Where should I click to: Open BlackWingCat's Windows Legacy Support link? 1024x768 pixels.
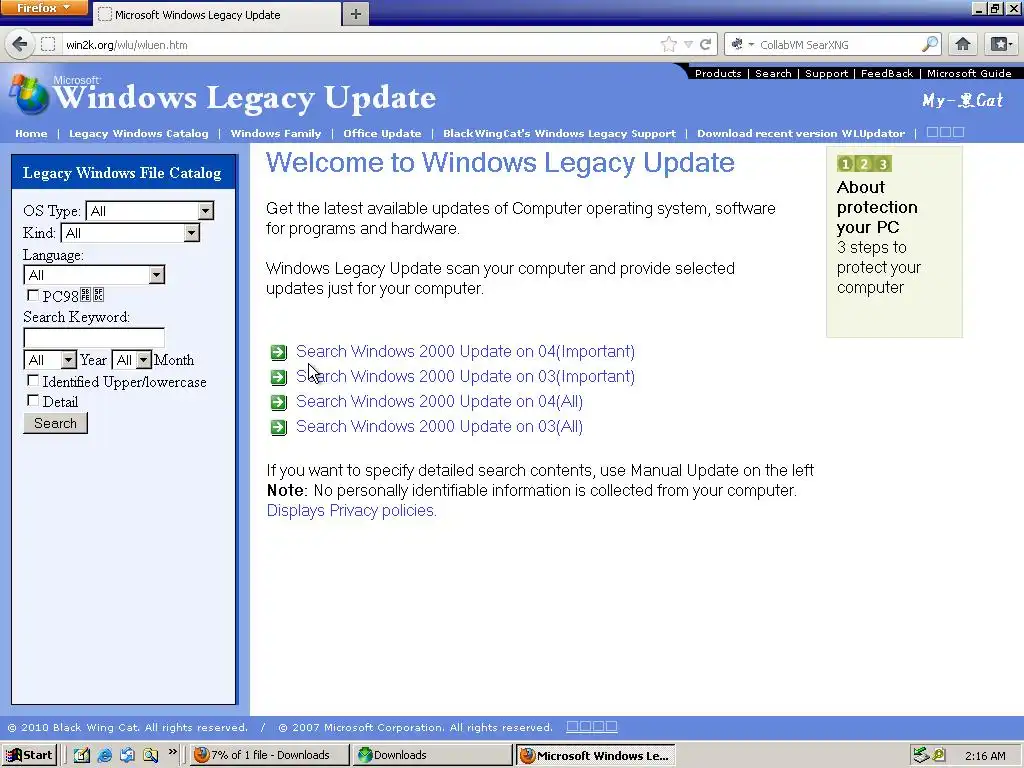(x=559, y=133)
